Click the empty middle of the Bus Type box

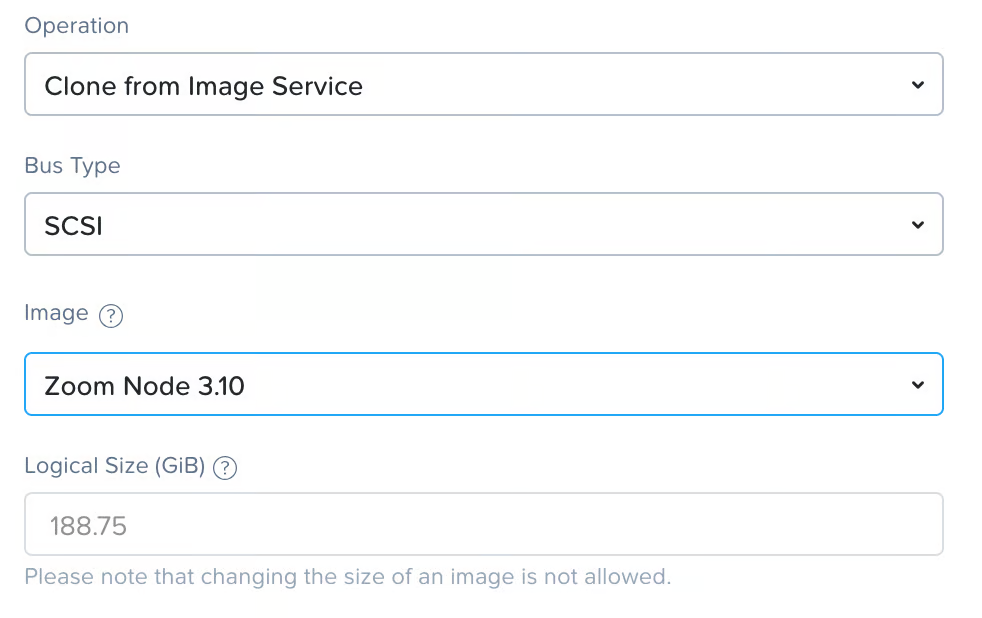click(x=500, y=225)
